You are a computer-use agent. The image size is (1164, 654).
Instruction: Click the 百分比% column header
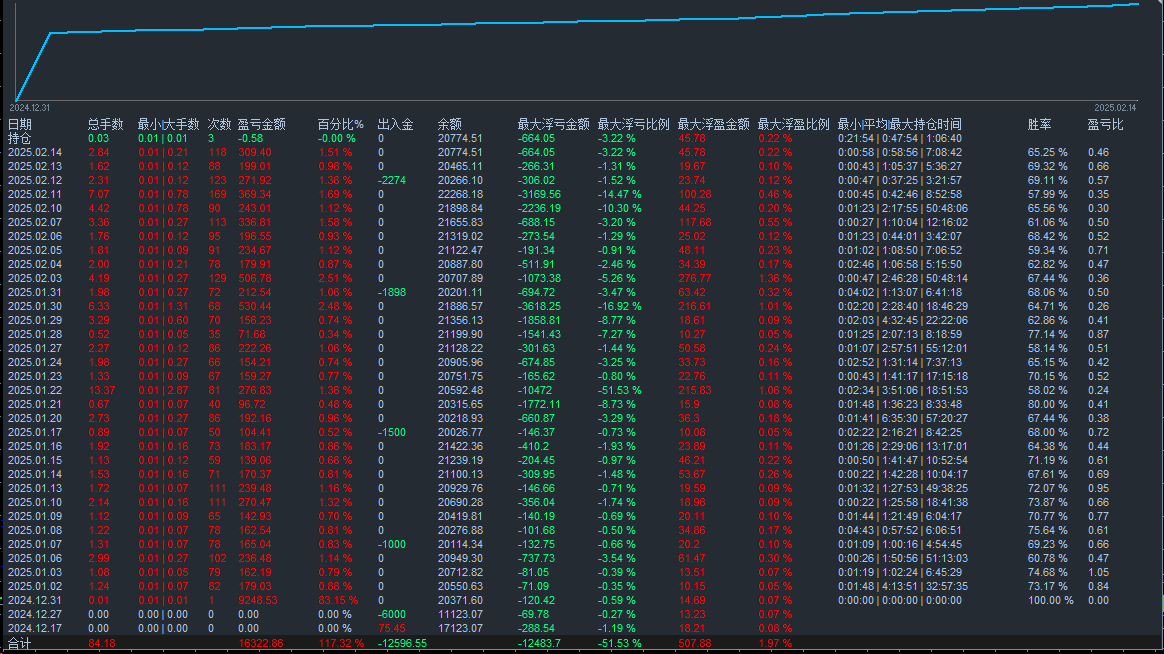click(341, 124)
